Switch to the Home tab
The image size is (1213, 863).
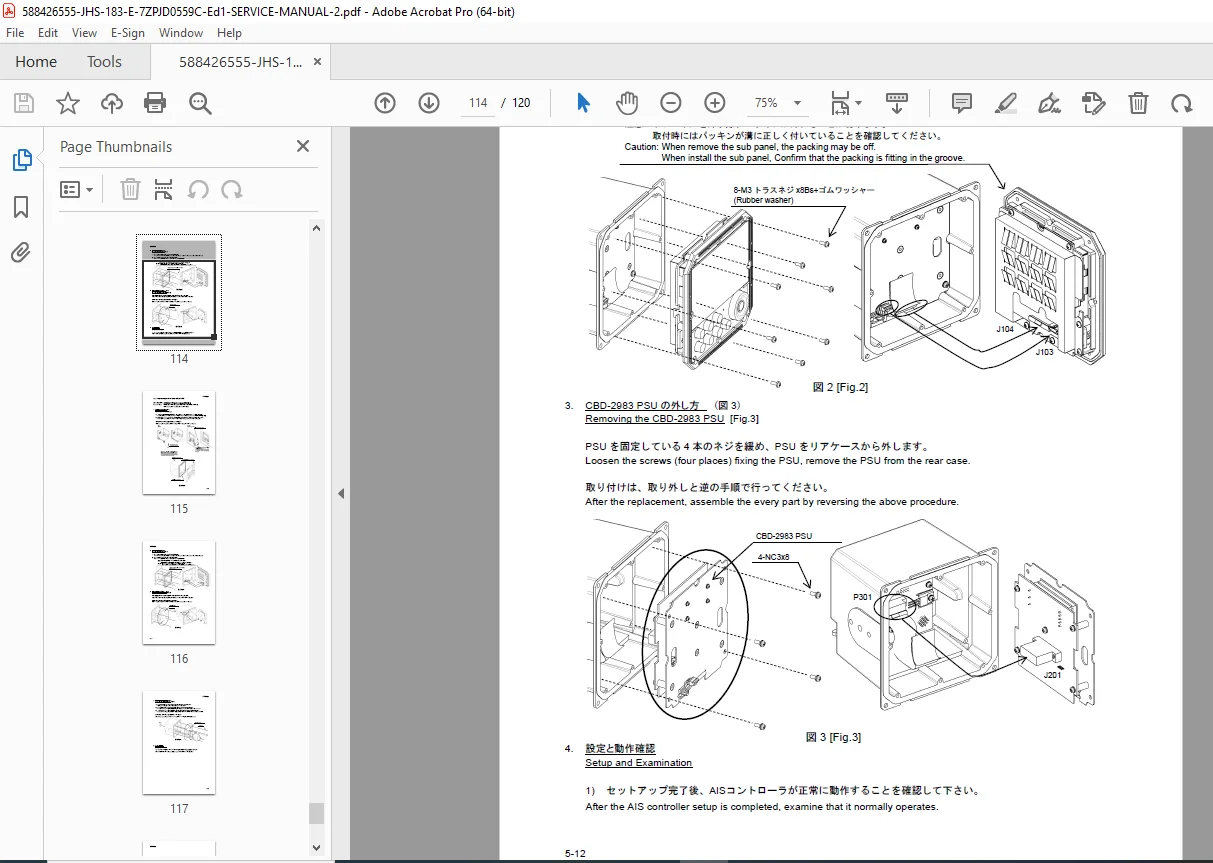point(36,62)
